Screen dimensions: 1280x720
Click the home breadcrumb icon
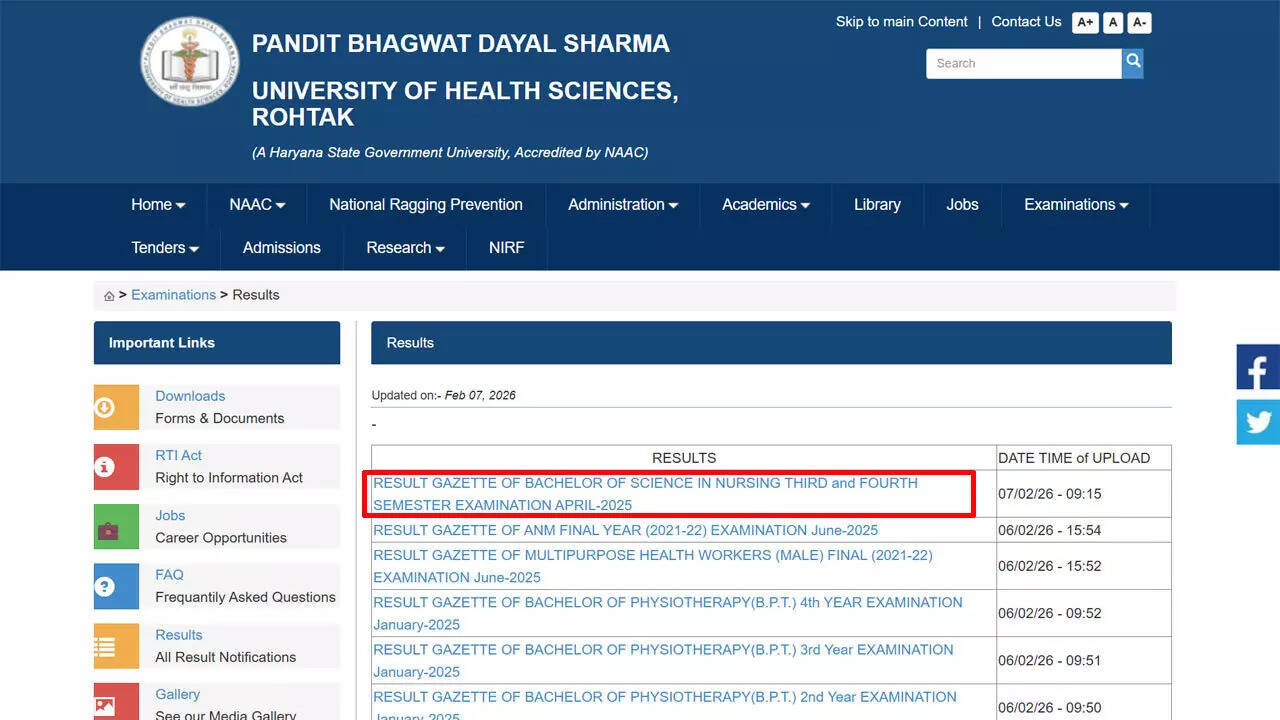point(109,296)
